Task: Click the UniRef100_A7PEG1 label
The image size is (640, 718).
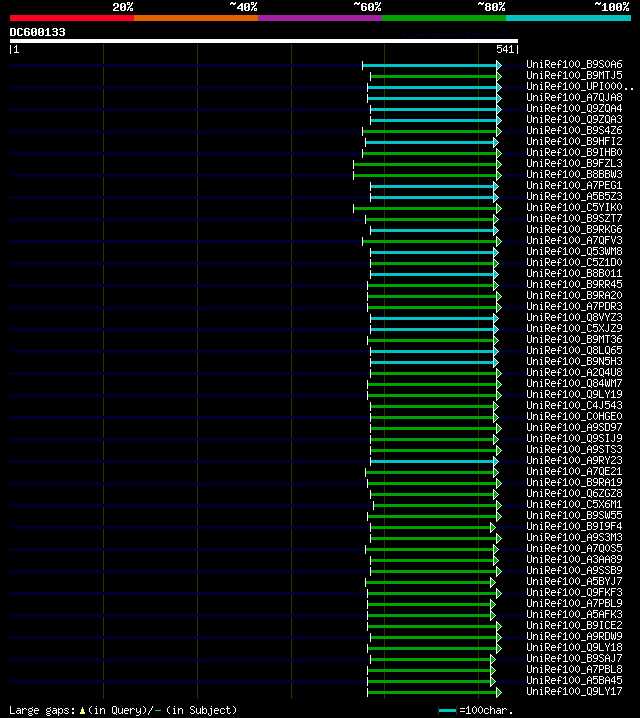Action: [x=574, y=185]
